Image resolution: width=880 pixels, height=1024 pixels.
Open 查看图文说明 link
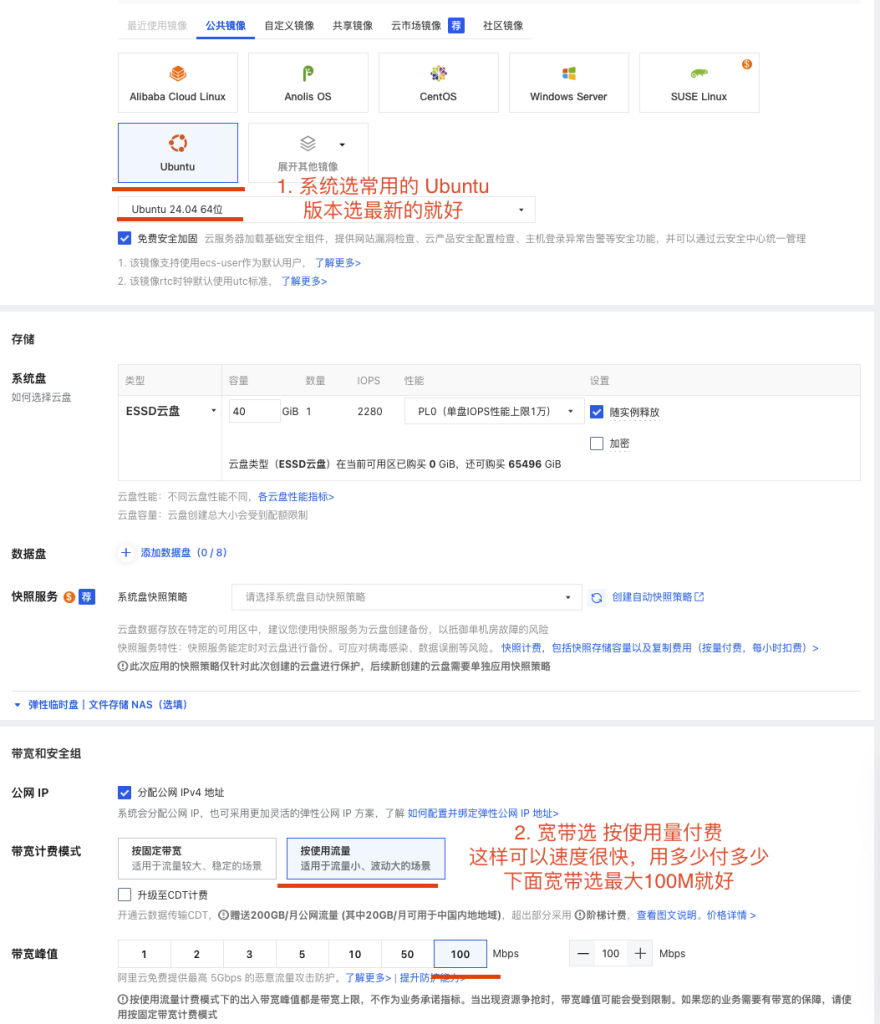click(x=666, y=915)
